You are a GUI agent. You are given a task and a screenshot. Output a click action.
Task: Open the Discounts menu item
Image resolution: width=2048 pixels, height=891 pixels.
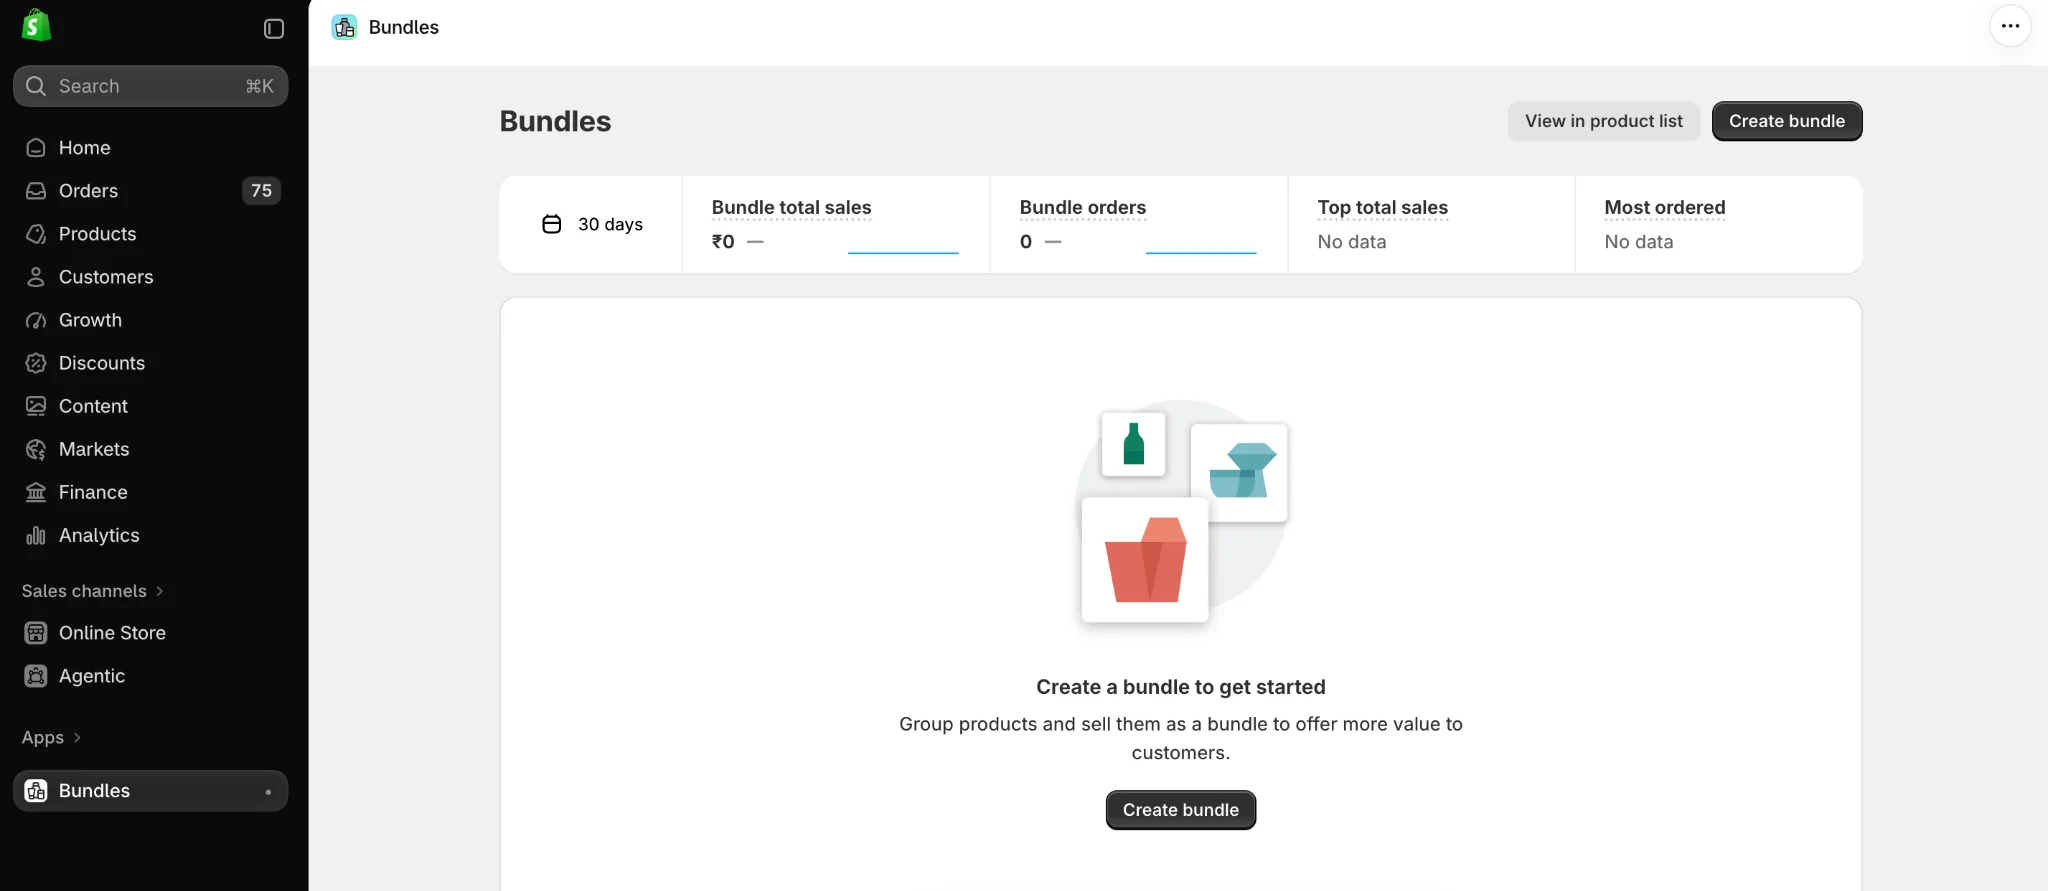pos(151,363)
